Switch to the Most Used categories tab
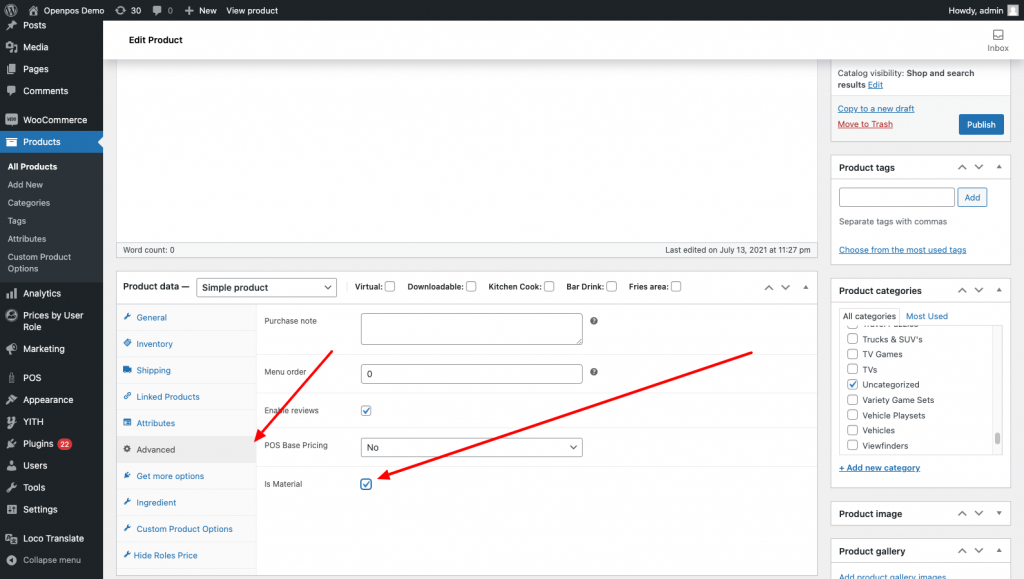Image resolution: width=1024 pixels, height=579 pixels. coord(926,315)
